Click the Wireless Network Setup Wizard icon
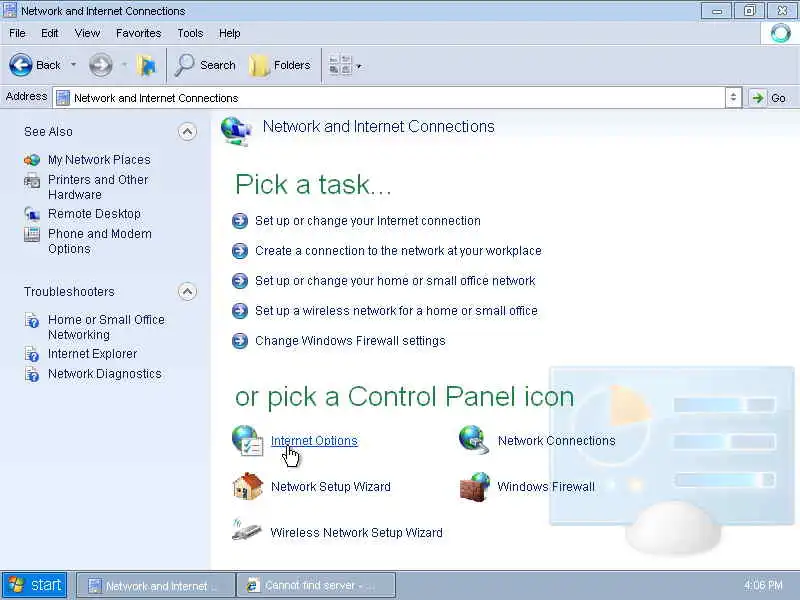 pos(247,530)
